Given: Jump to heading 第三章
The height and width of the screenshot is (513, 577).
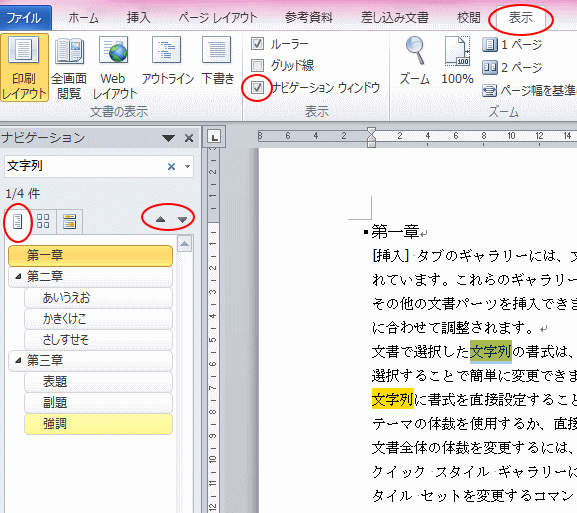Looking at the screenshot, I should [90, 361].
